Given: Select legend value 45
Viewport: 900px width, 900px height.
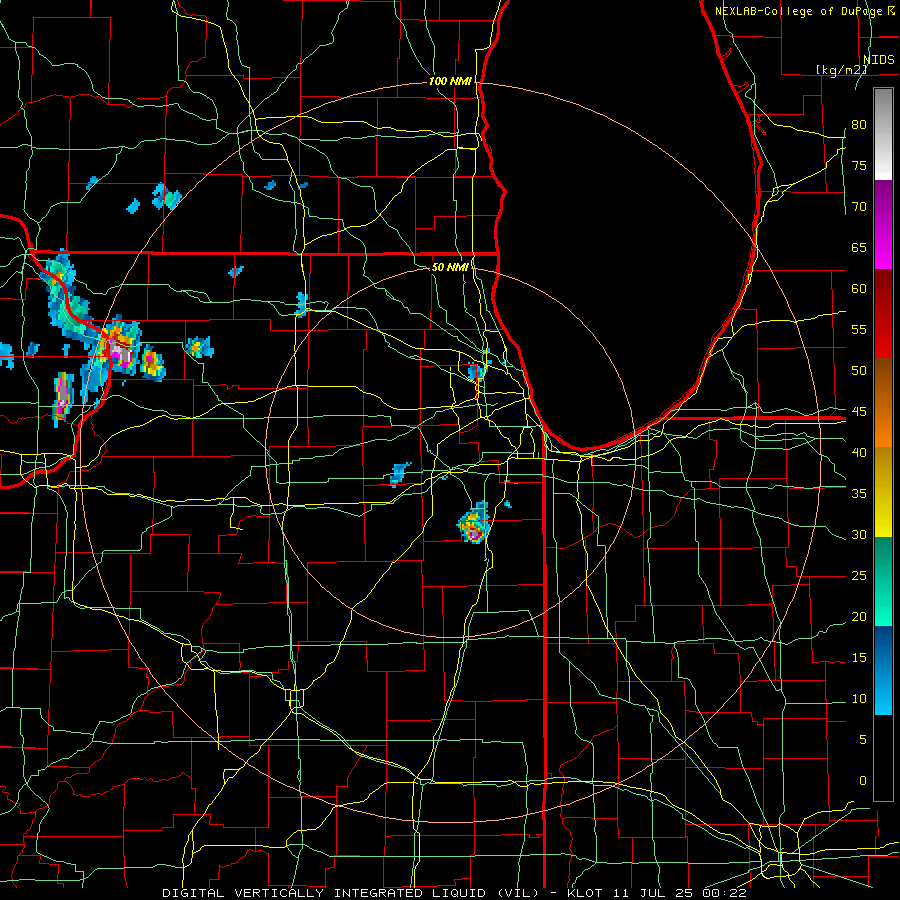Looking at the screenshot, I should coord(859,412).
